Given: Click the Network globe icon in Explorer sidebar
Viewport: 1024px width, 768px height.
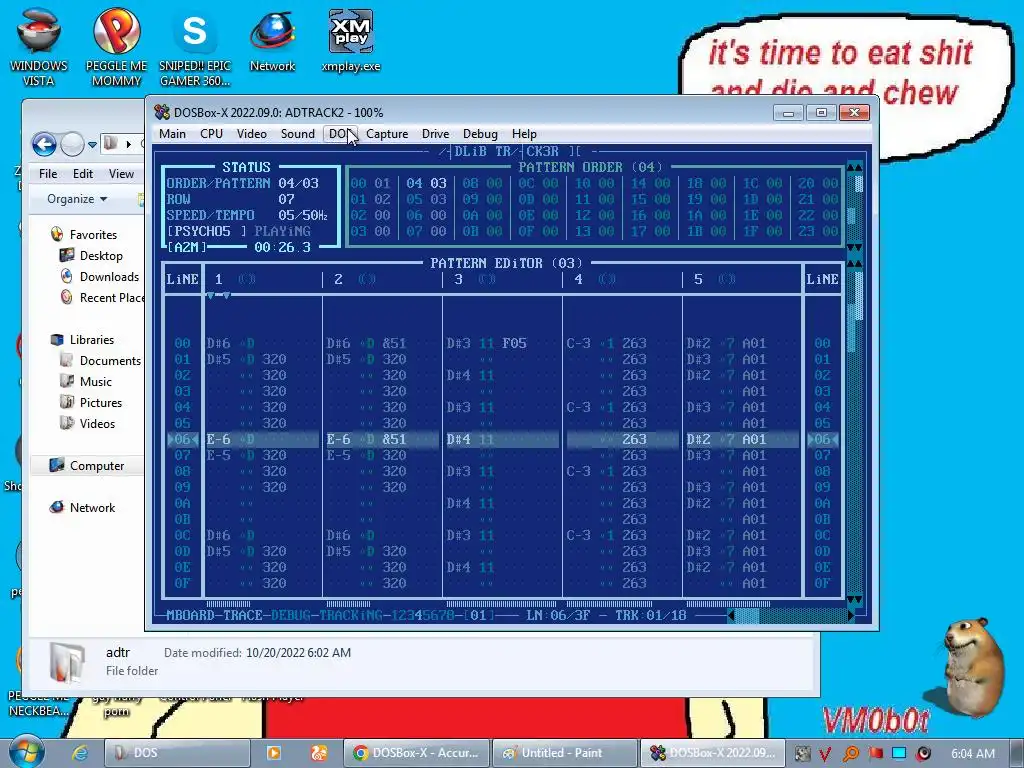Looking at the screenshot, I should tap(57, 507).
